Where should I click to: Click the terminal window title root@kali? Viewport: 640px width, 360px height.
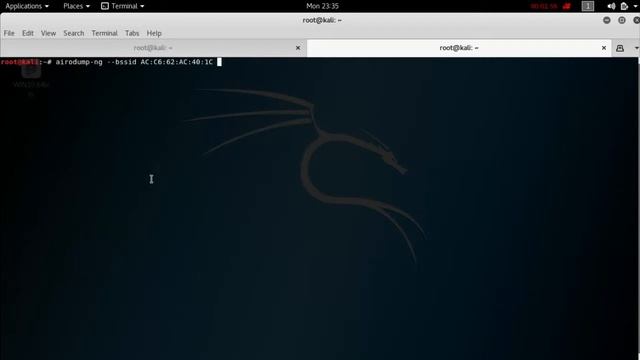click(x=322, y=20)
